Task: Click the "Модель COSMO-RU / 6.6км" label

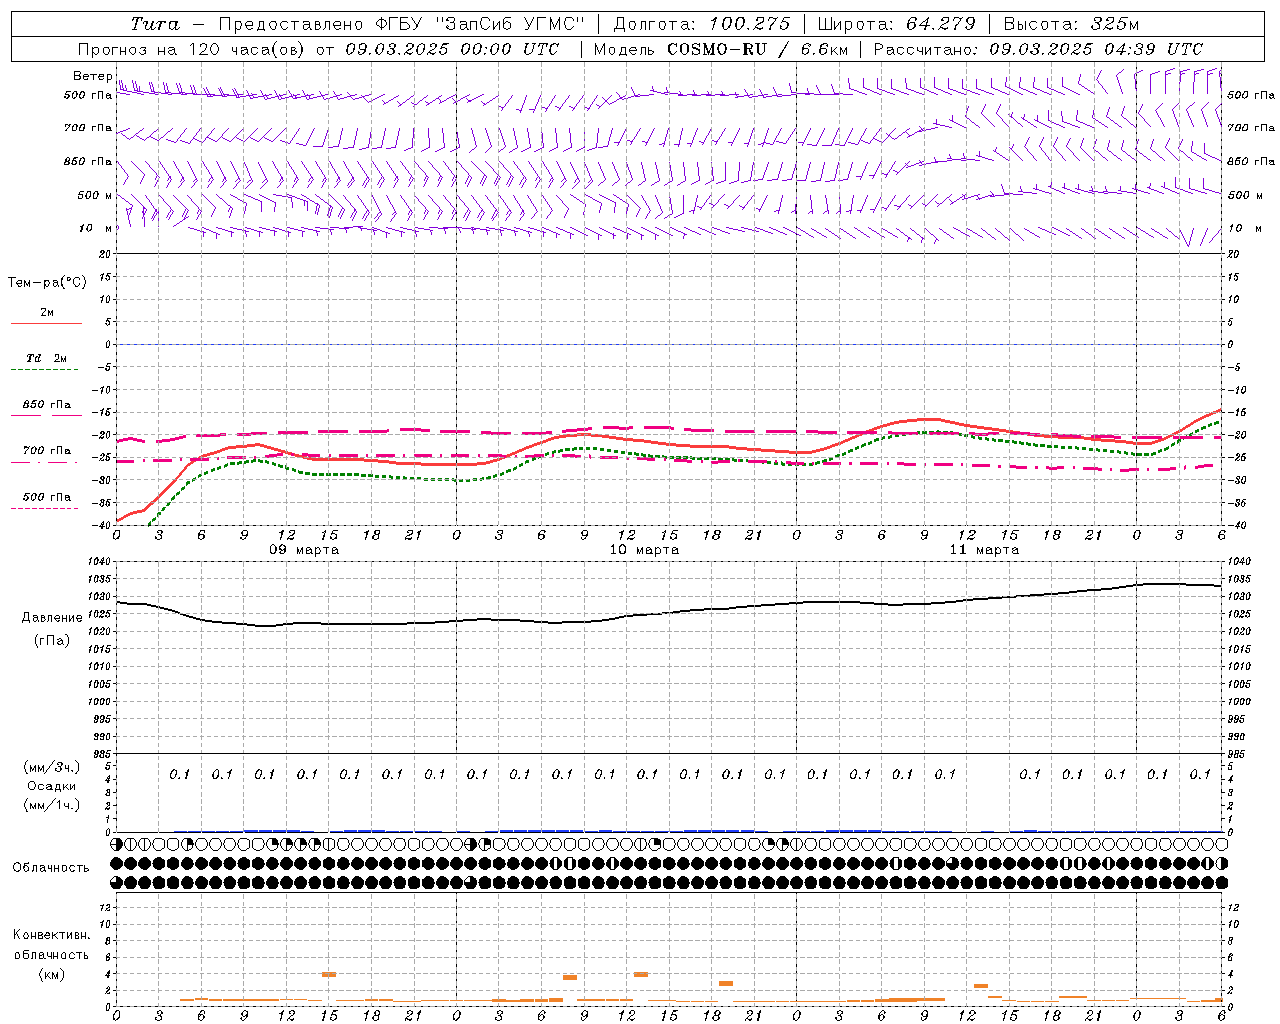Action: (x=721, y=49)
